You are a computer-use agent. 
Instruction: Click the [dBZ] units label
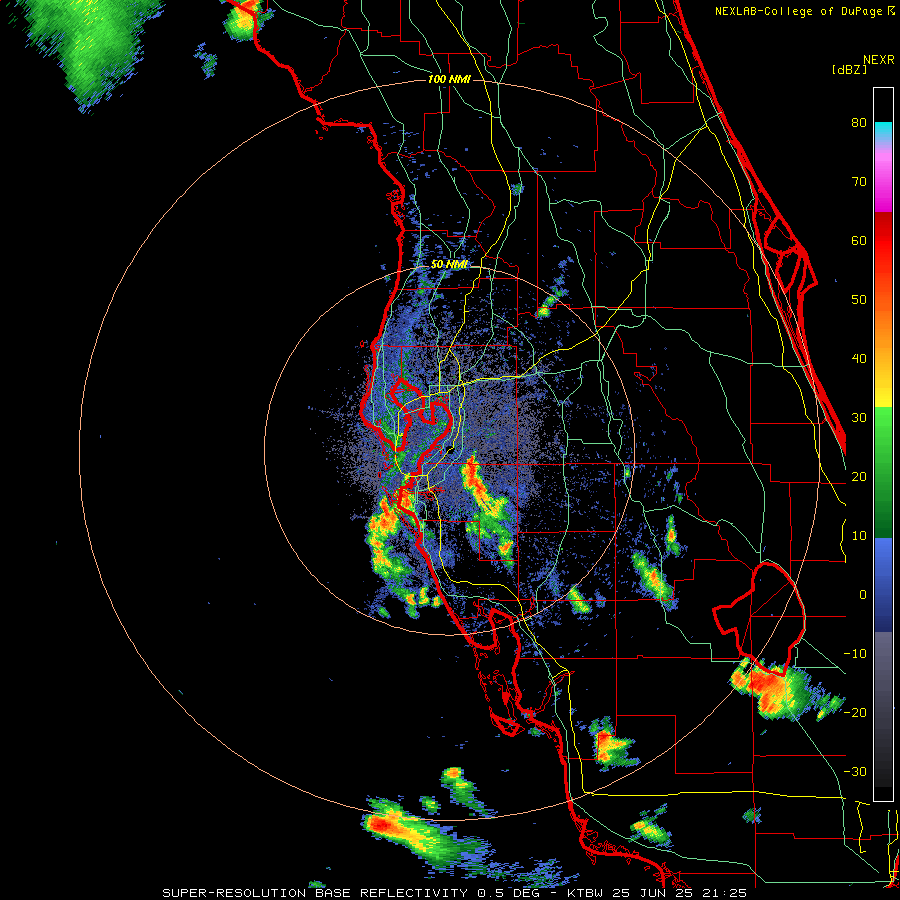849,69
